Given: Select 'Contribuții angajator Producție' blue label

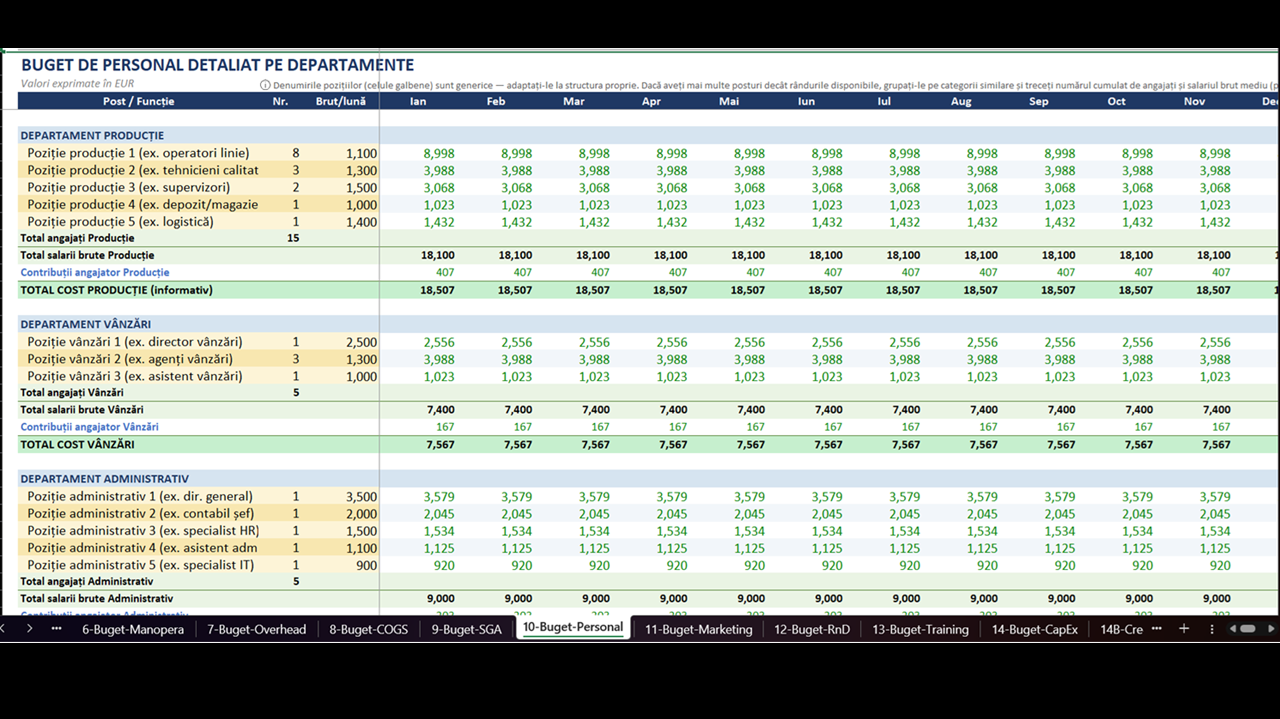Looking at the screenshot, I should [x=95, y=272].
